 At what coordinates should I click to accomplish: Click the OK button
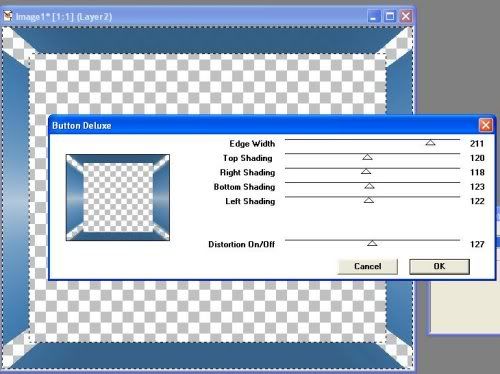click(x=439, y=266)
